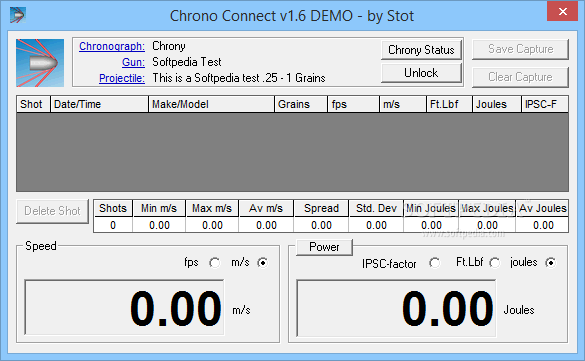Click the bullet logo image
The width and height of the screenshot is (585, 361).
40,63
